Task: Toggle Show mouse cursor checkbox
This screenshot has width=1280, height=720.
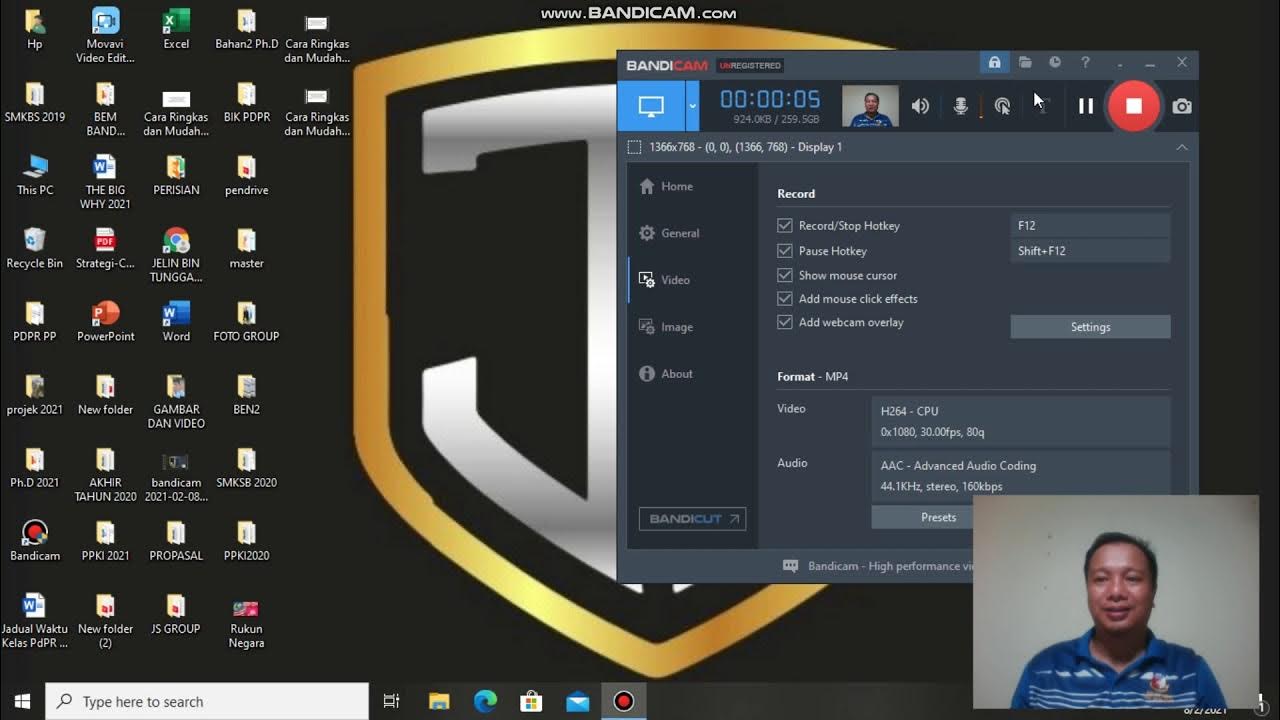Action: [x=785, y=275]
